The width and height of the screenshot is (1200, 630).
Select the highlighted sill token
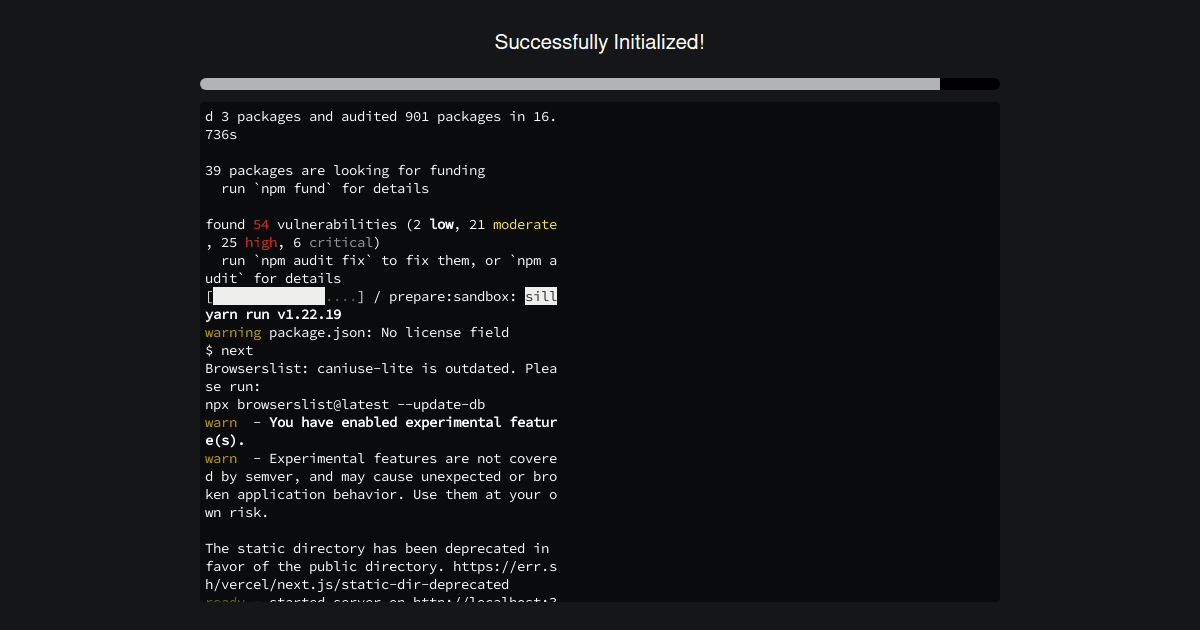542,296
